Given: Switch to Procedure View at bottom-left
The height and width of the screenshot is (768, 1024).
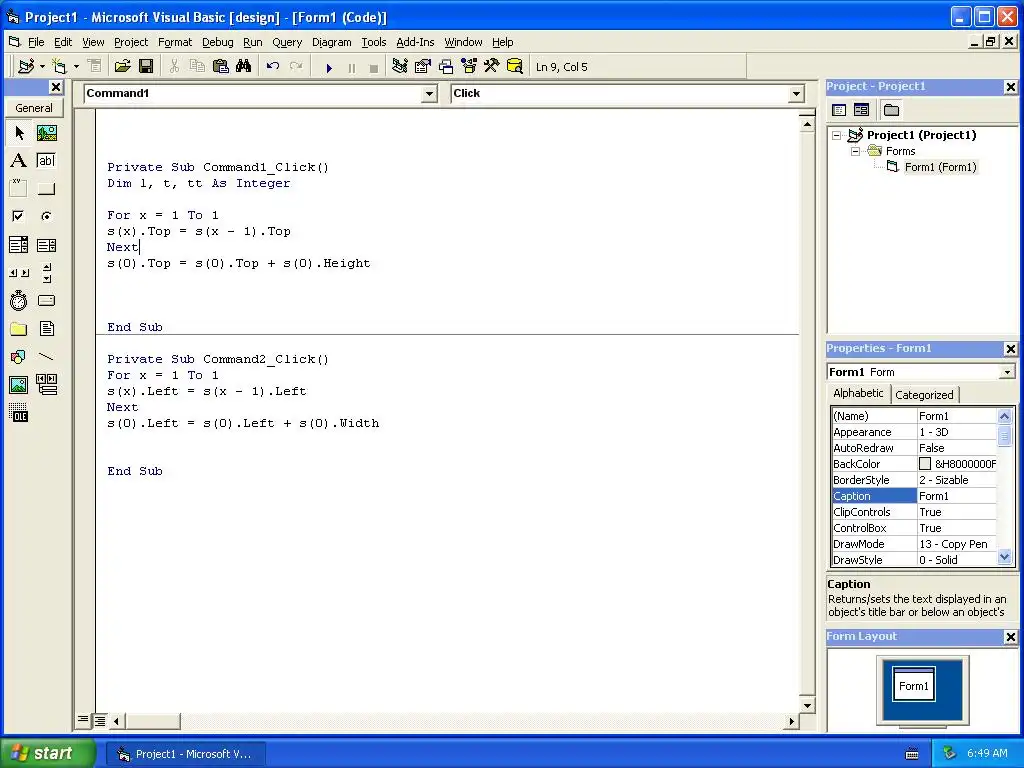Looking at the screenshot, I should click(83, 720).
